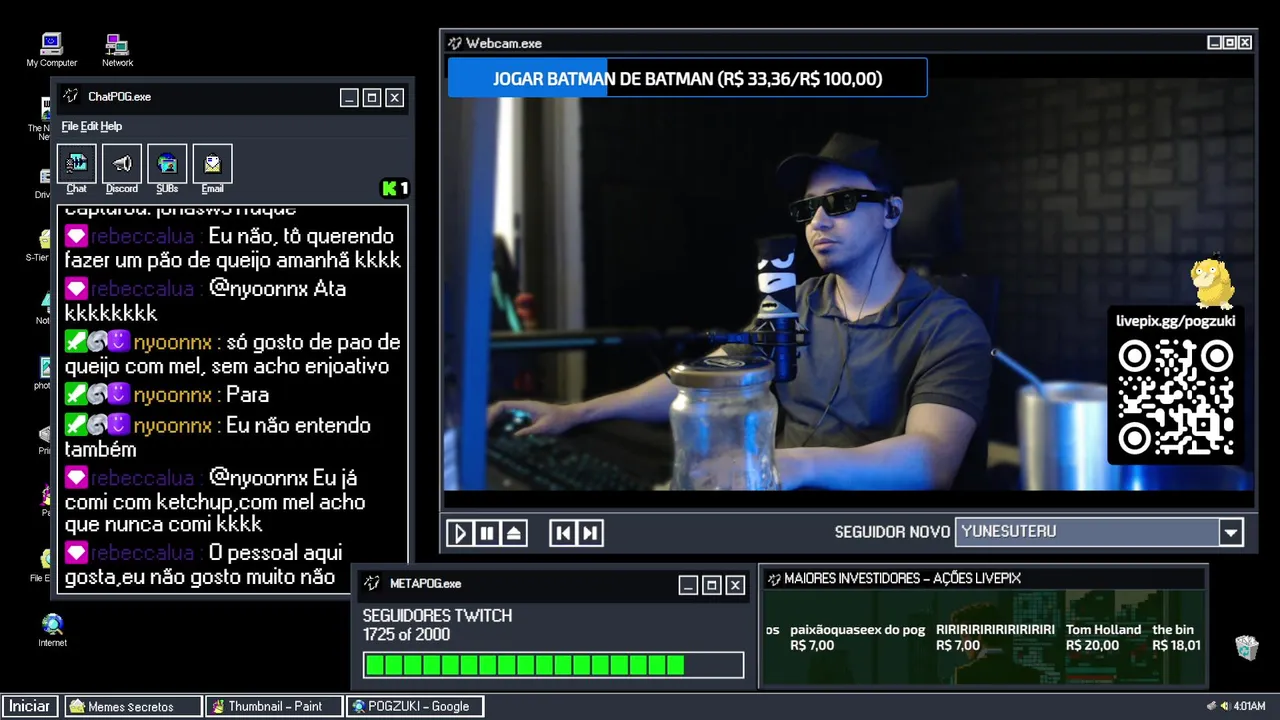Click 'Tom Holland' investor entry
This screenshot has height=720, width=1280.
click(1103, 637)
